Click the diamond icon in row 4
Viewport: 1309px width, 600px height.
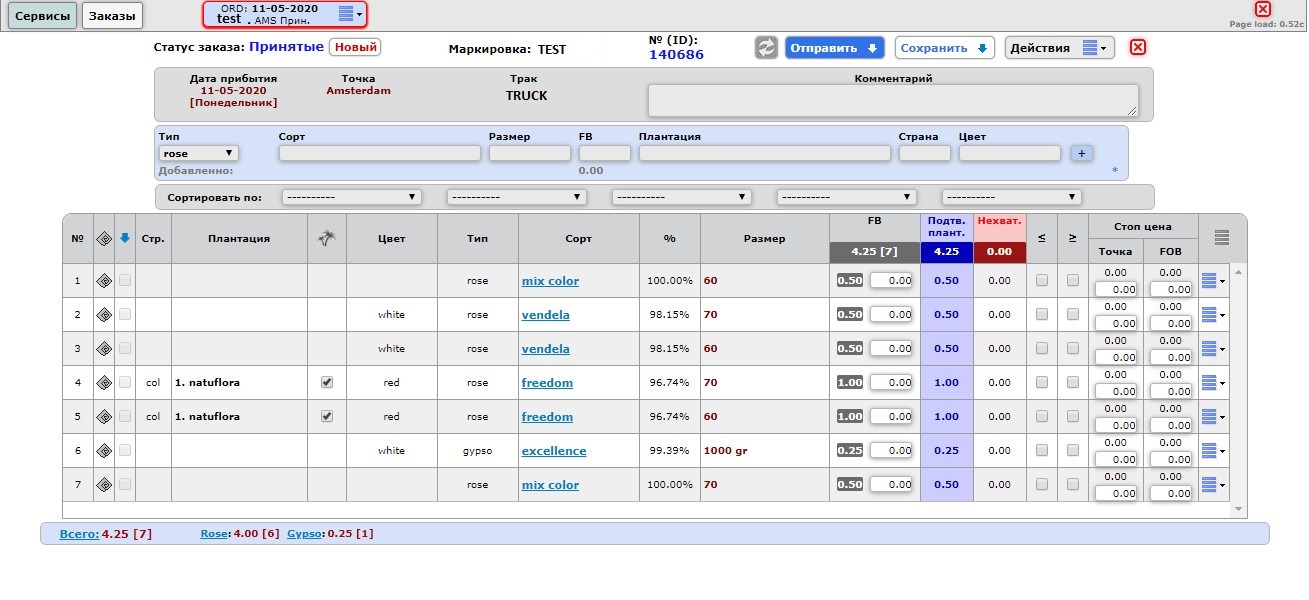(x=103, y=383)
